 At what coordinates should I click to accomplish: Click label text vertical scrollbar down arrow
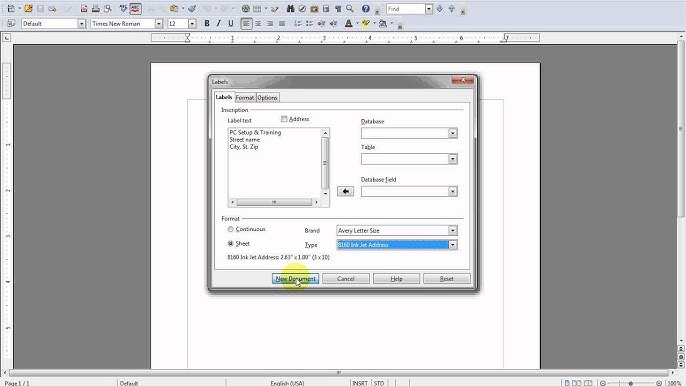pyautogui.click(x=325, y=194)
